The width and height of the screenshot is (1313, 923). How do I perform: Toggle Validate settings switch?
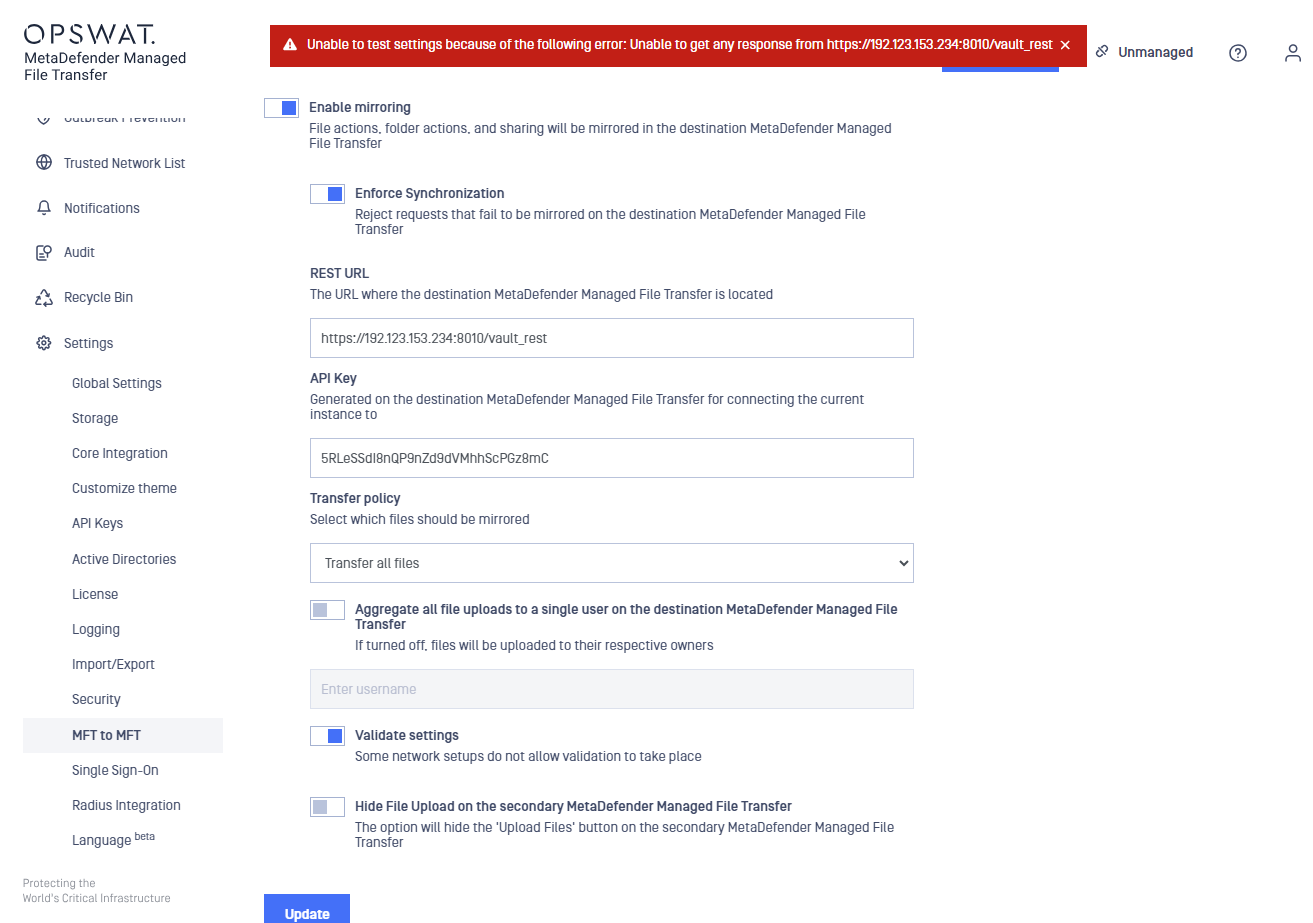coord(328,736)
